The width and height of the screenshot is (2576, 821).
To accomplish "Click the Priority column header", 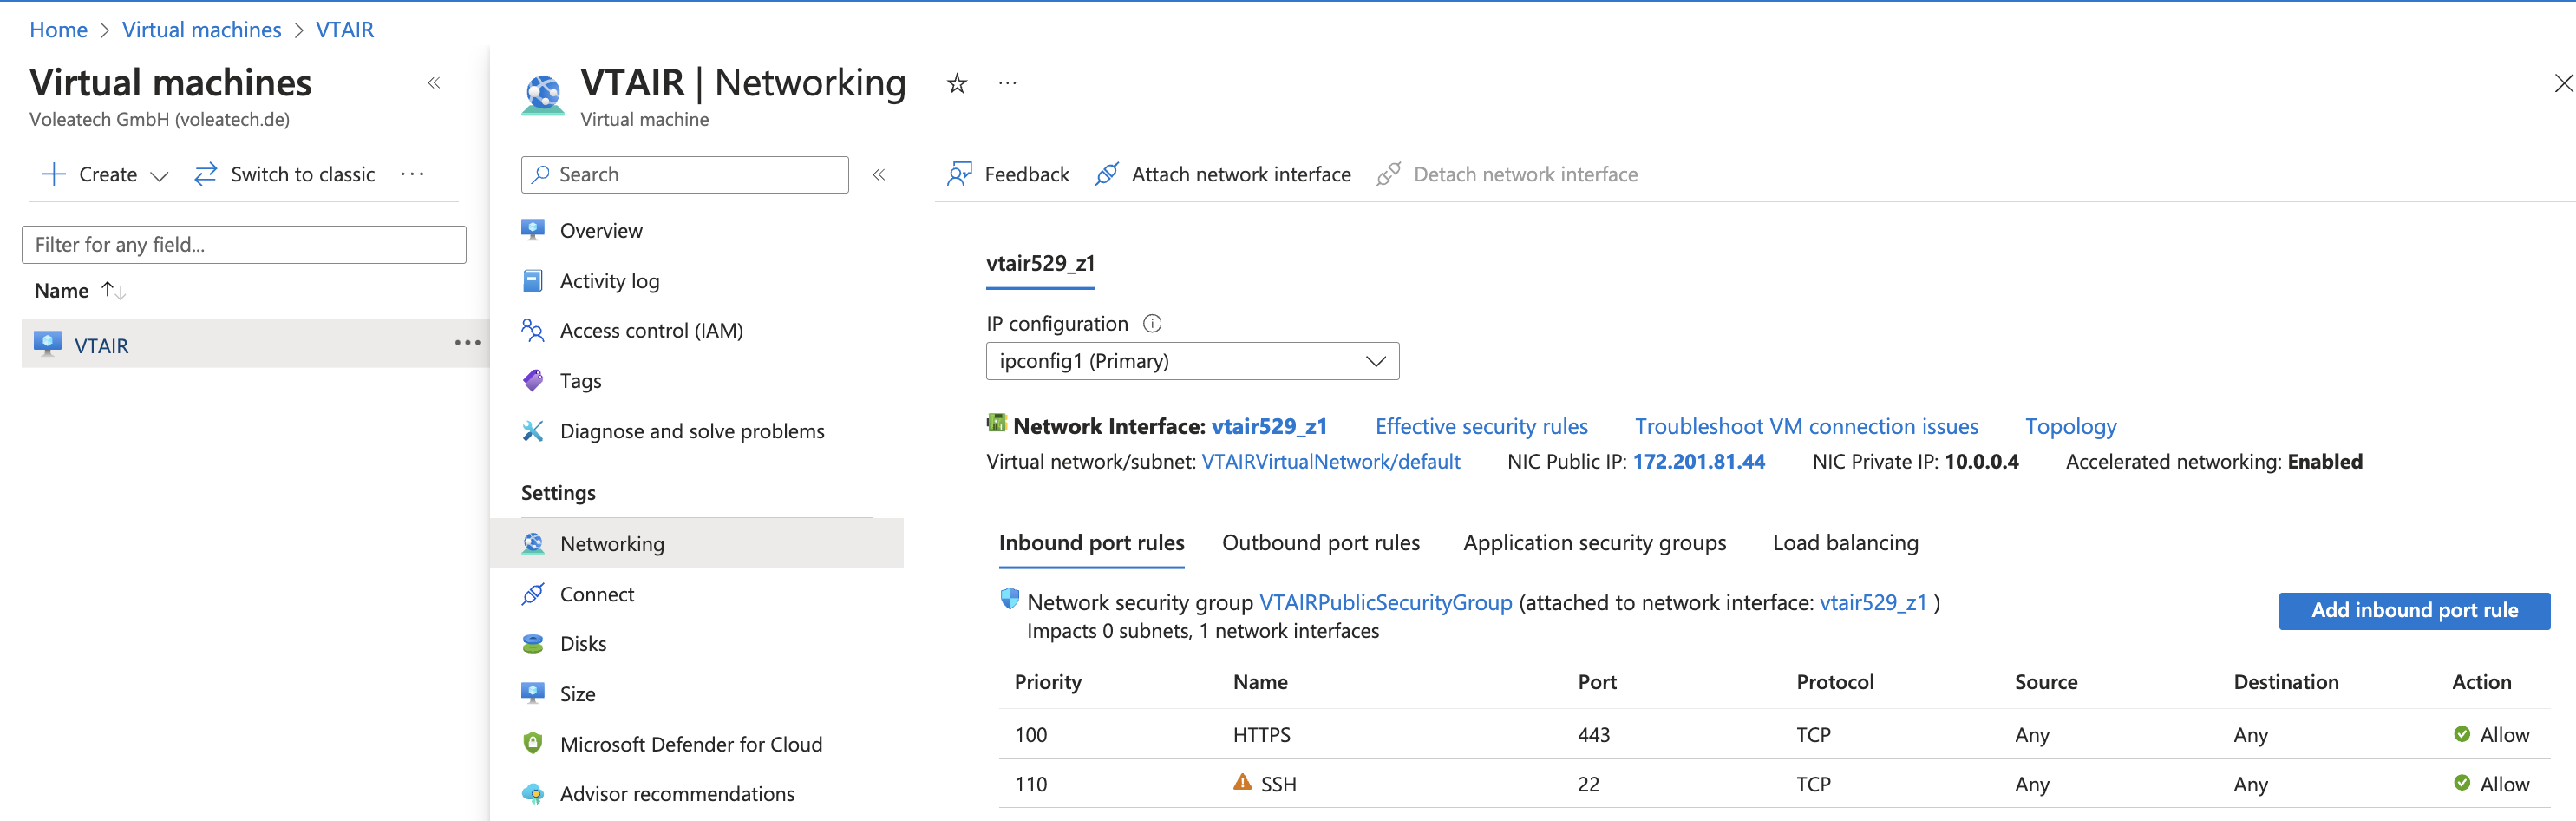I will pyautogui.click(x=1048, y=682).
